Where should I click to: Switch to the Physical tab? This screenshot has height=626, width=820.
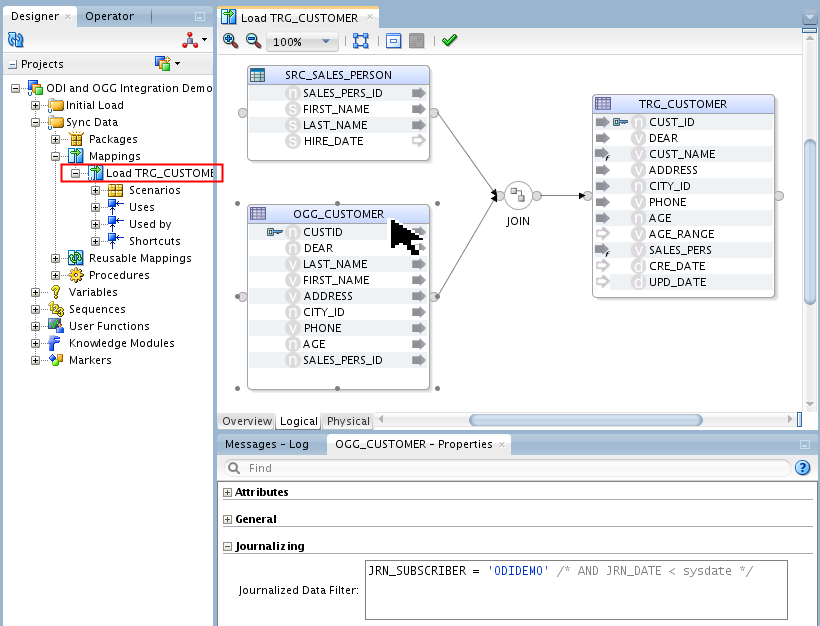click(347, 421)
